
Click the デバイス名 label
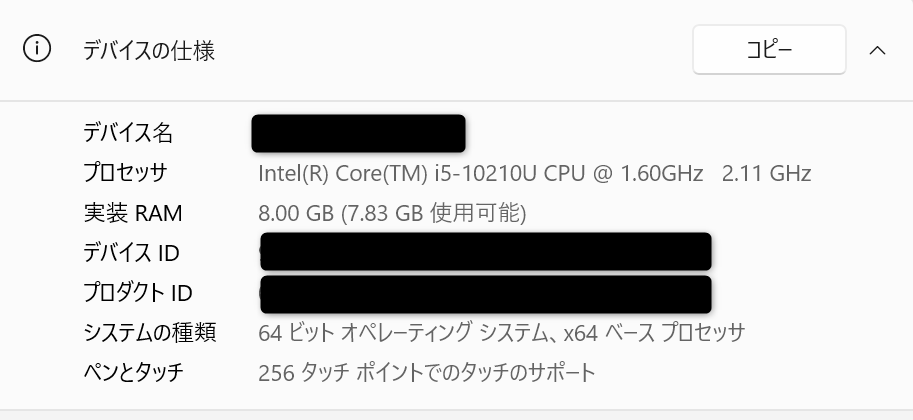(x=128, y=133)
